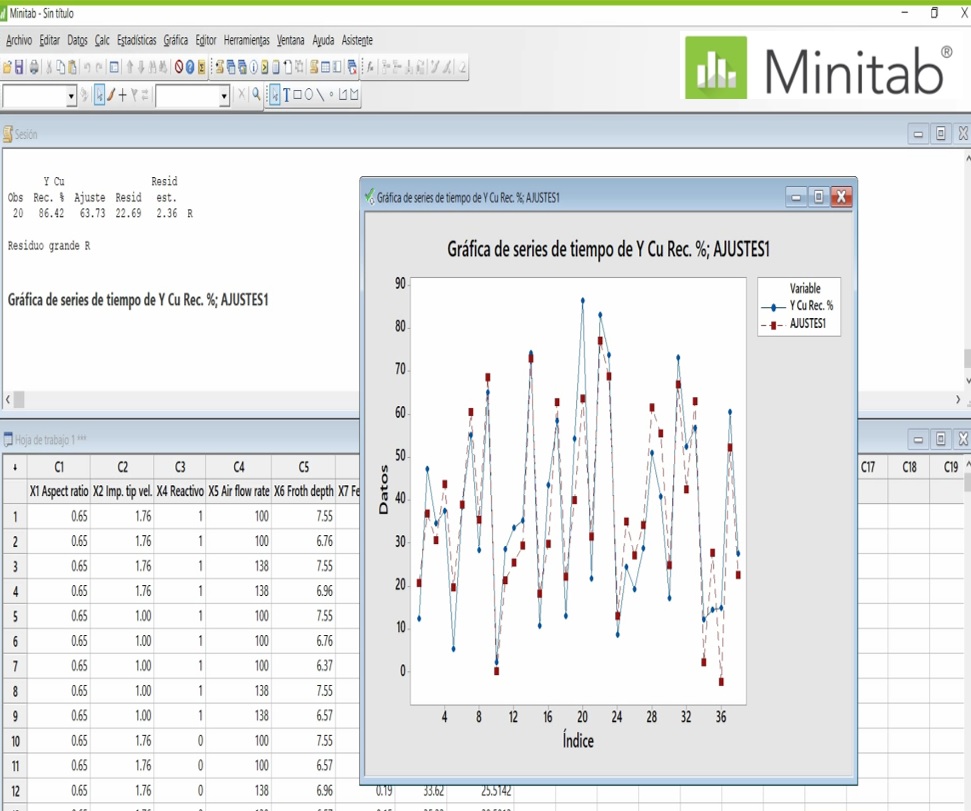Select the Text T annotation tool
Image resolution: width=971 pixels, height=811 pixels.
click(x=286, y=95)
